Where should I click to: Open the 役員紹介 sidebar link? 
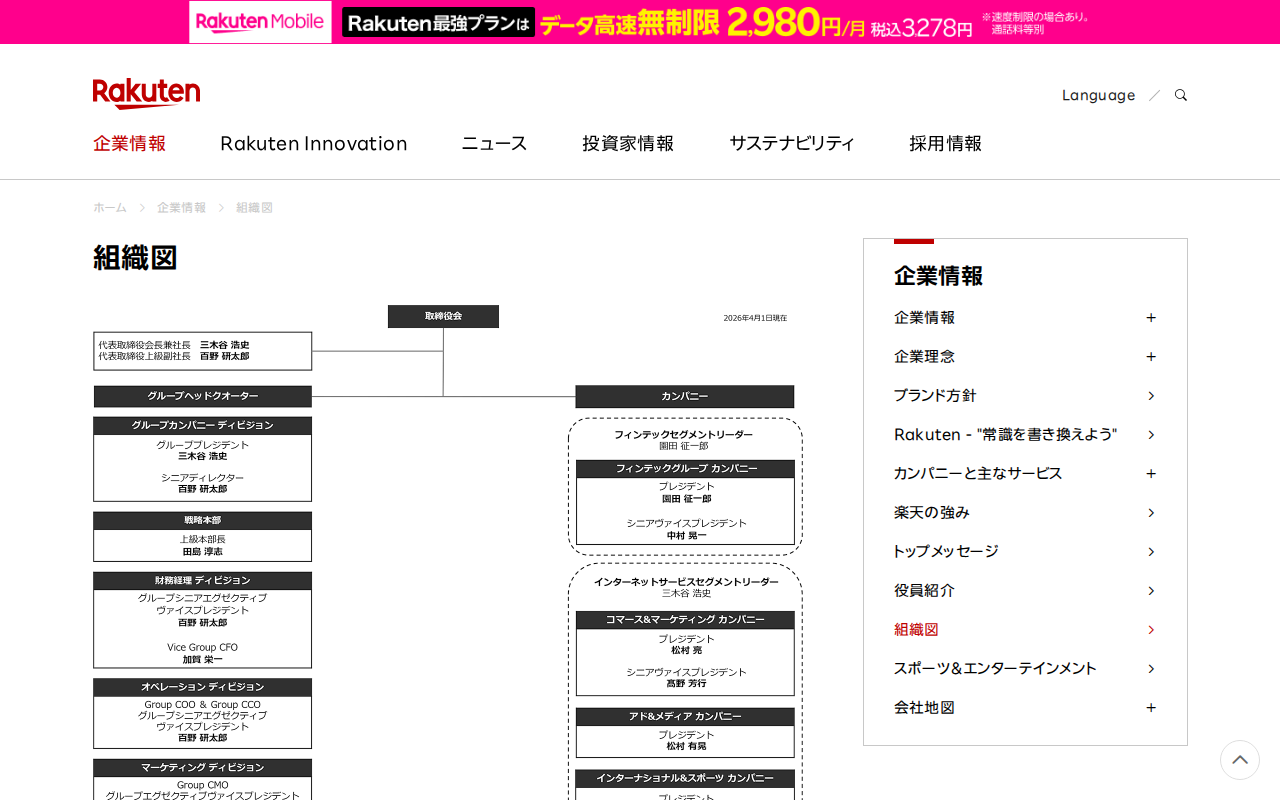pyautogui.click(x=924, y=591)
